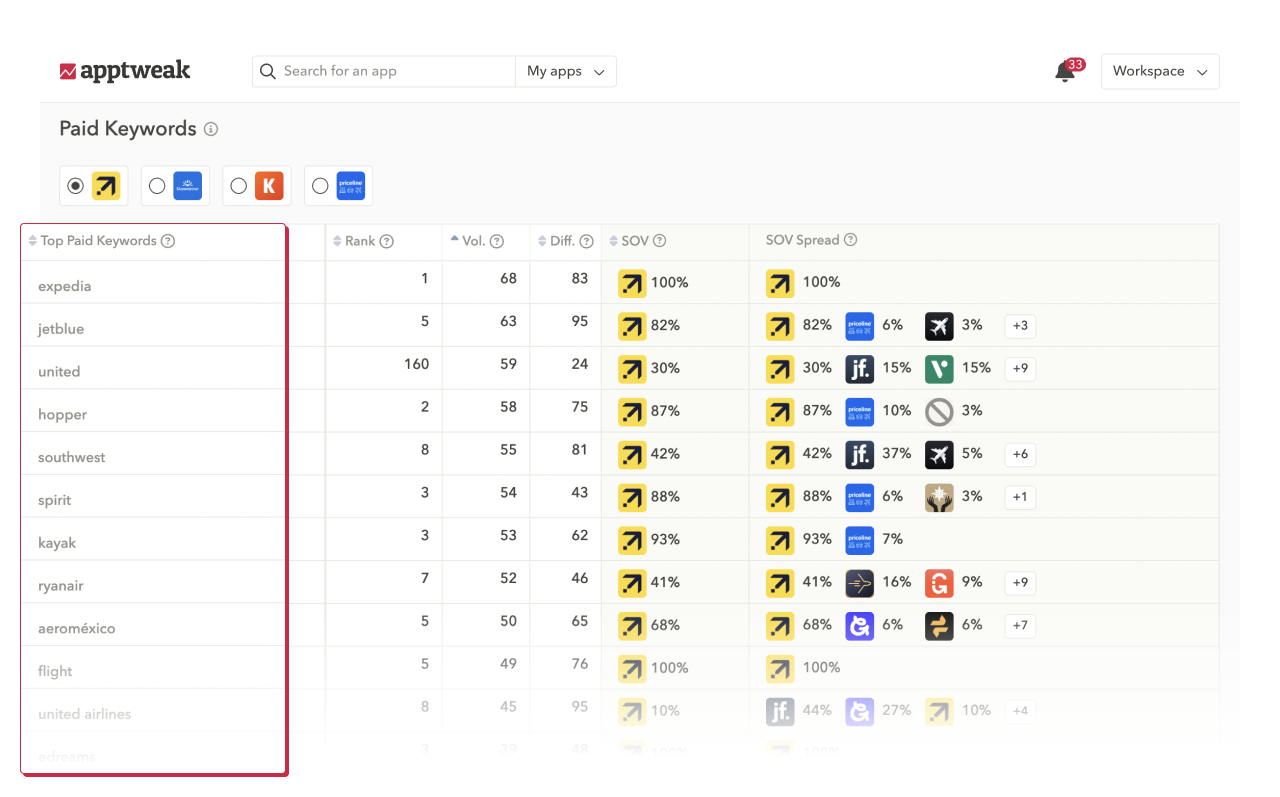Image resolution: width=1280 pixels, height=797 pixels.
Task: Click the help icon next to Diff.
Action: click(x=587, y=242)
